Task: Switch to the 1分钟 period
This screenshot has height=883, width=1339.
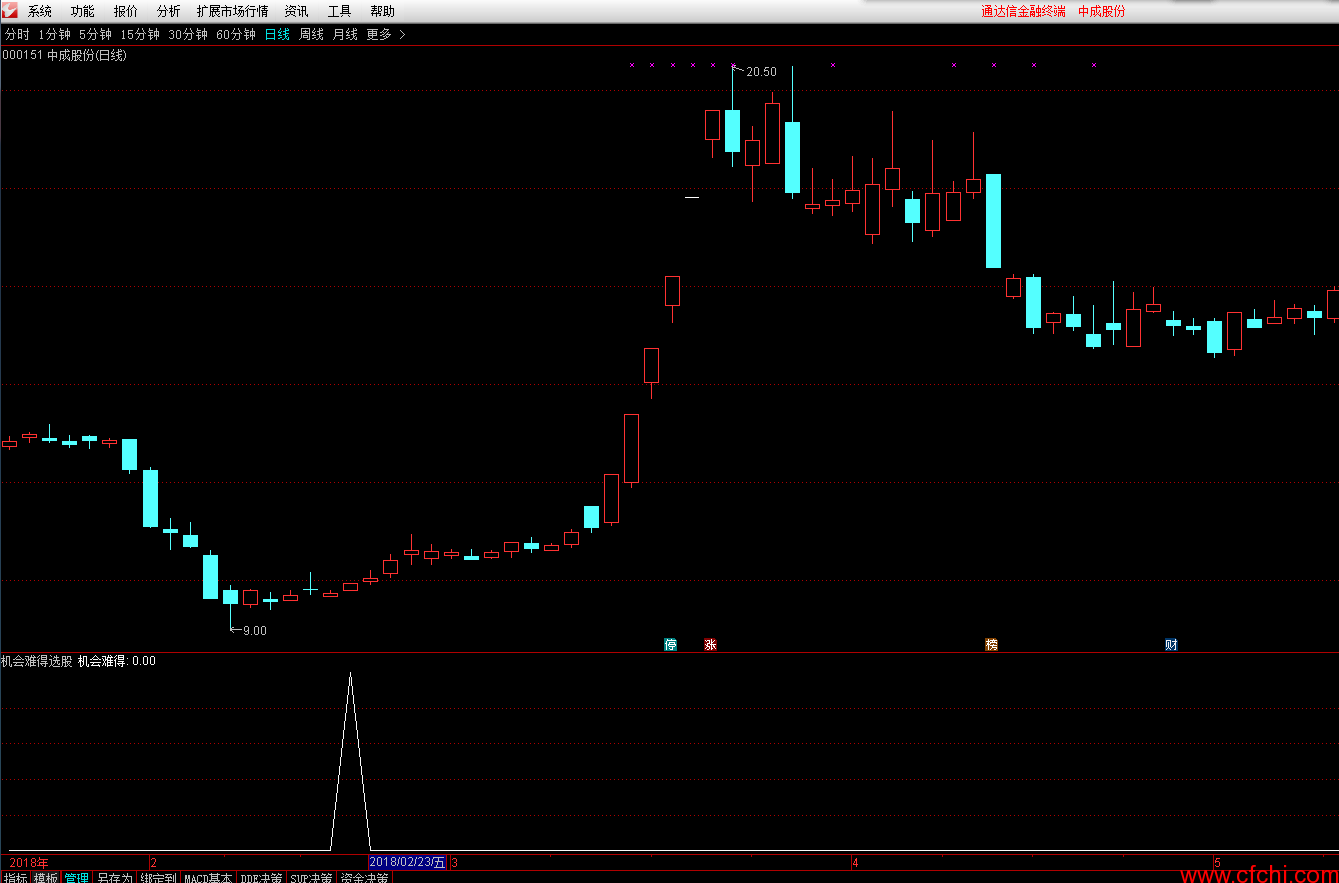Action: coord(54,34)
